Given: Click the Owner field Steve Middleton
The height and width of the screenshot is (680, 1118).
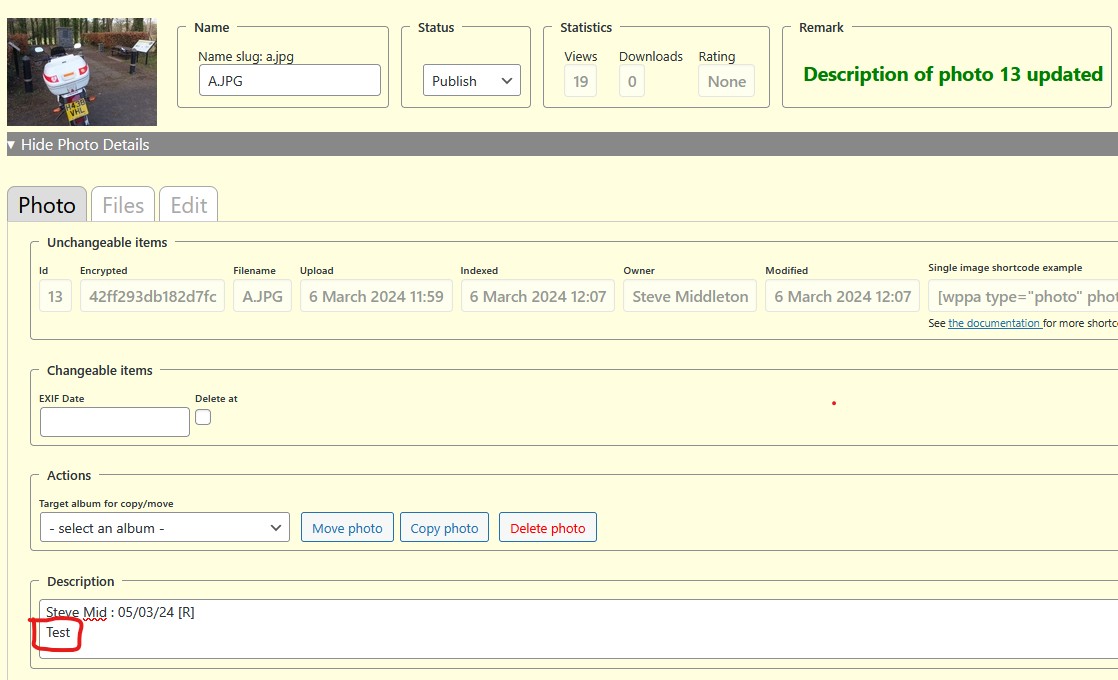Looking at the screenshot, I should click(690, 296).
